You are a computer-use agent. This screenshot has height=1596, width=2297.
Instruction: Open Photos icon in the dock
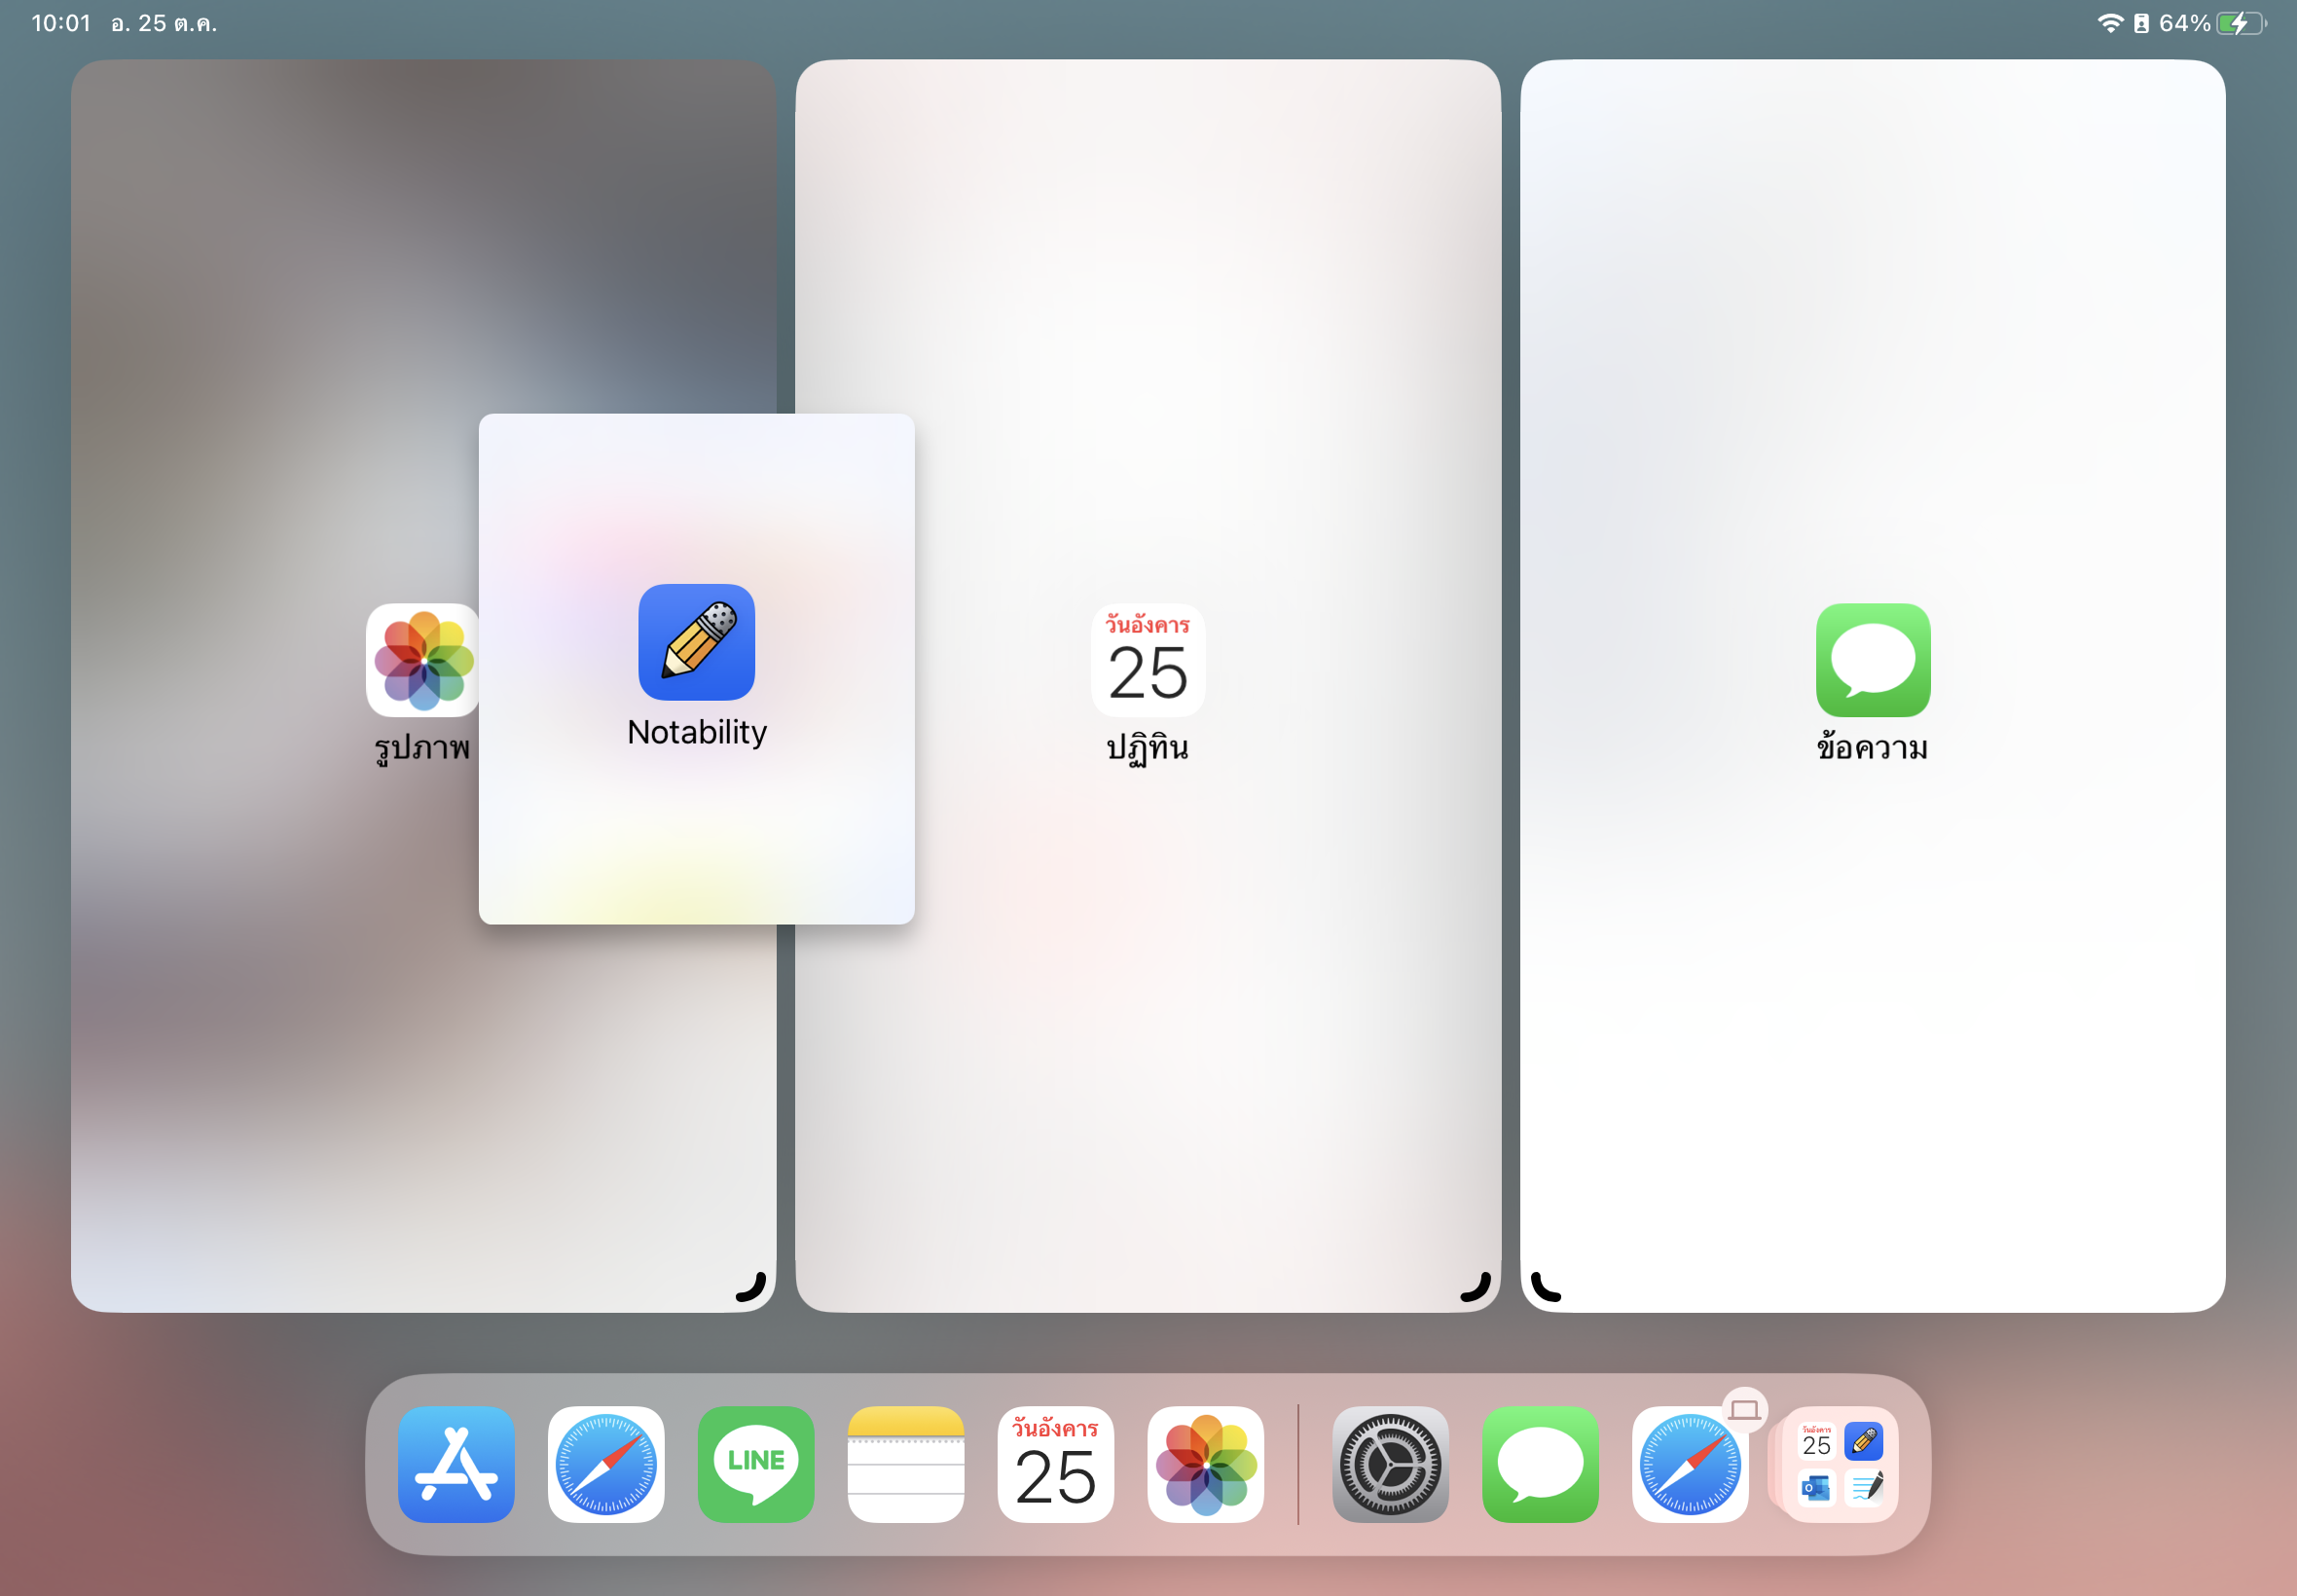point(1206,1464)
